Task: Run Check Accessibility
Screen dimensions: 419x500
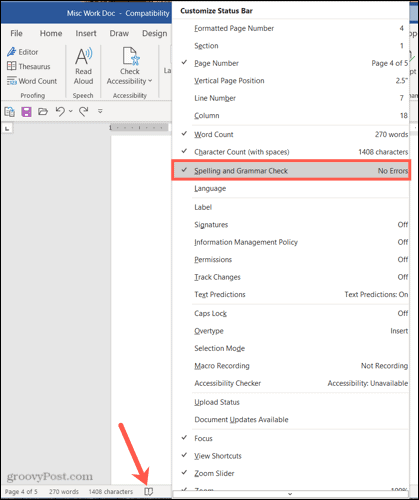Action: tap(130, 66)
